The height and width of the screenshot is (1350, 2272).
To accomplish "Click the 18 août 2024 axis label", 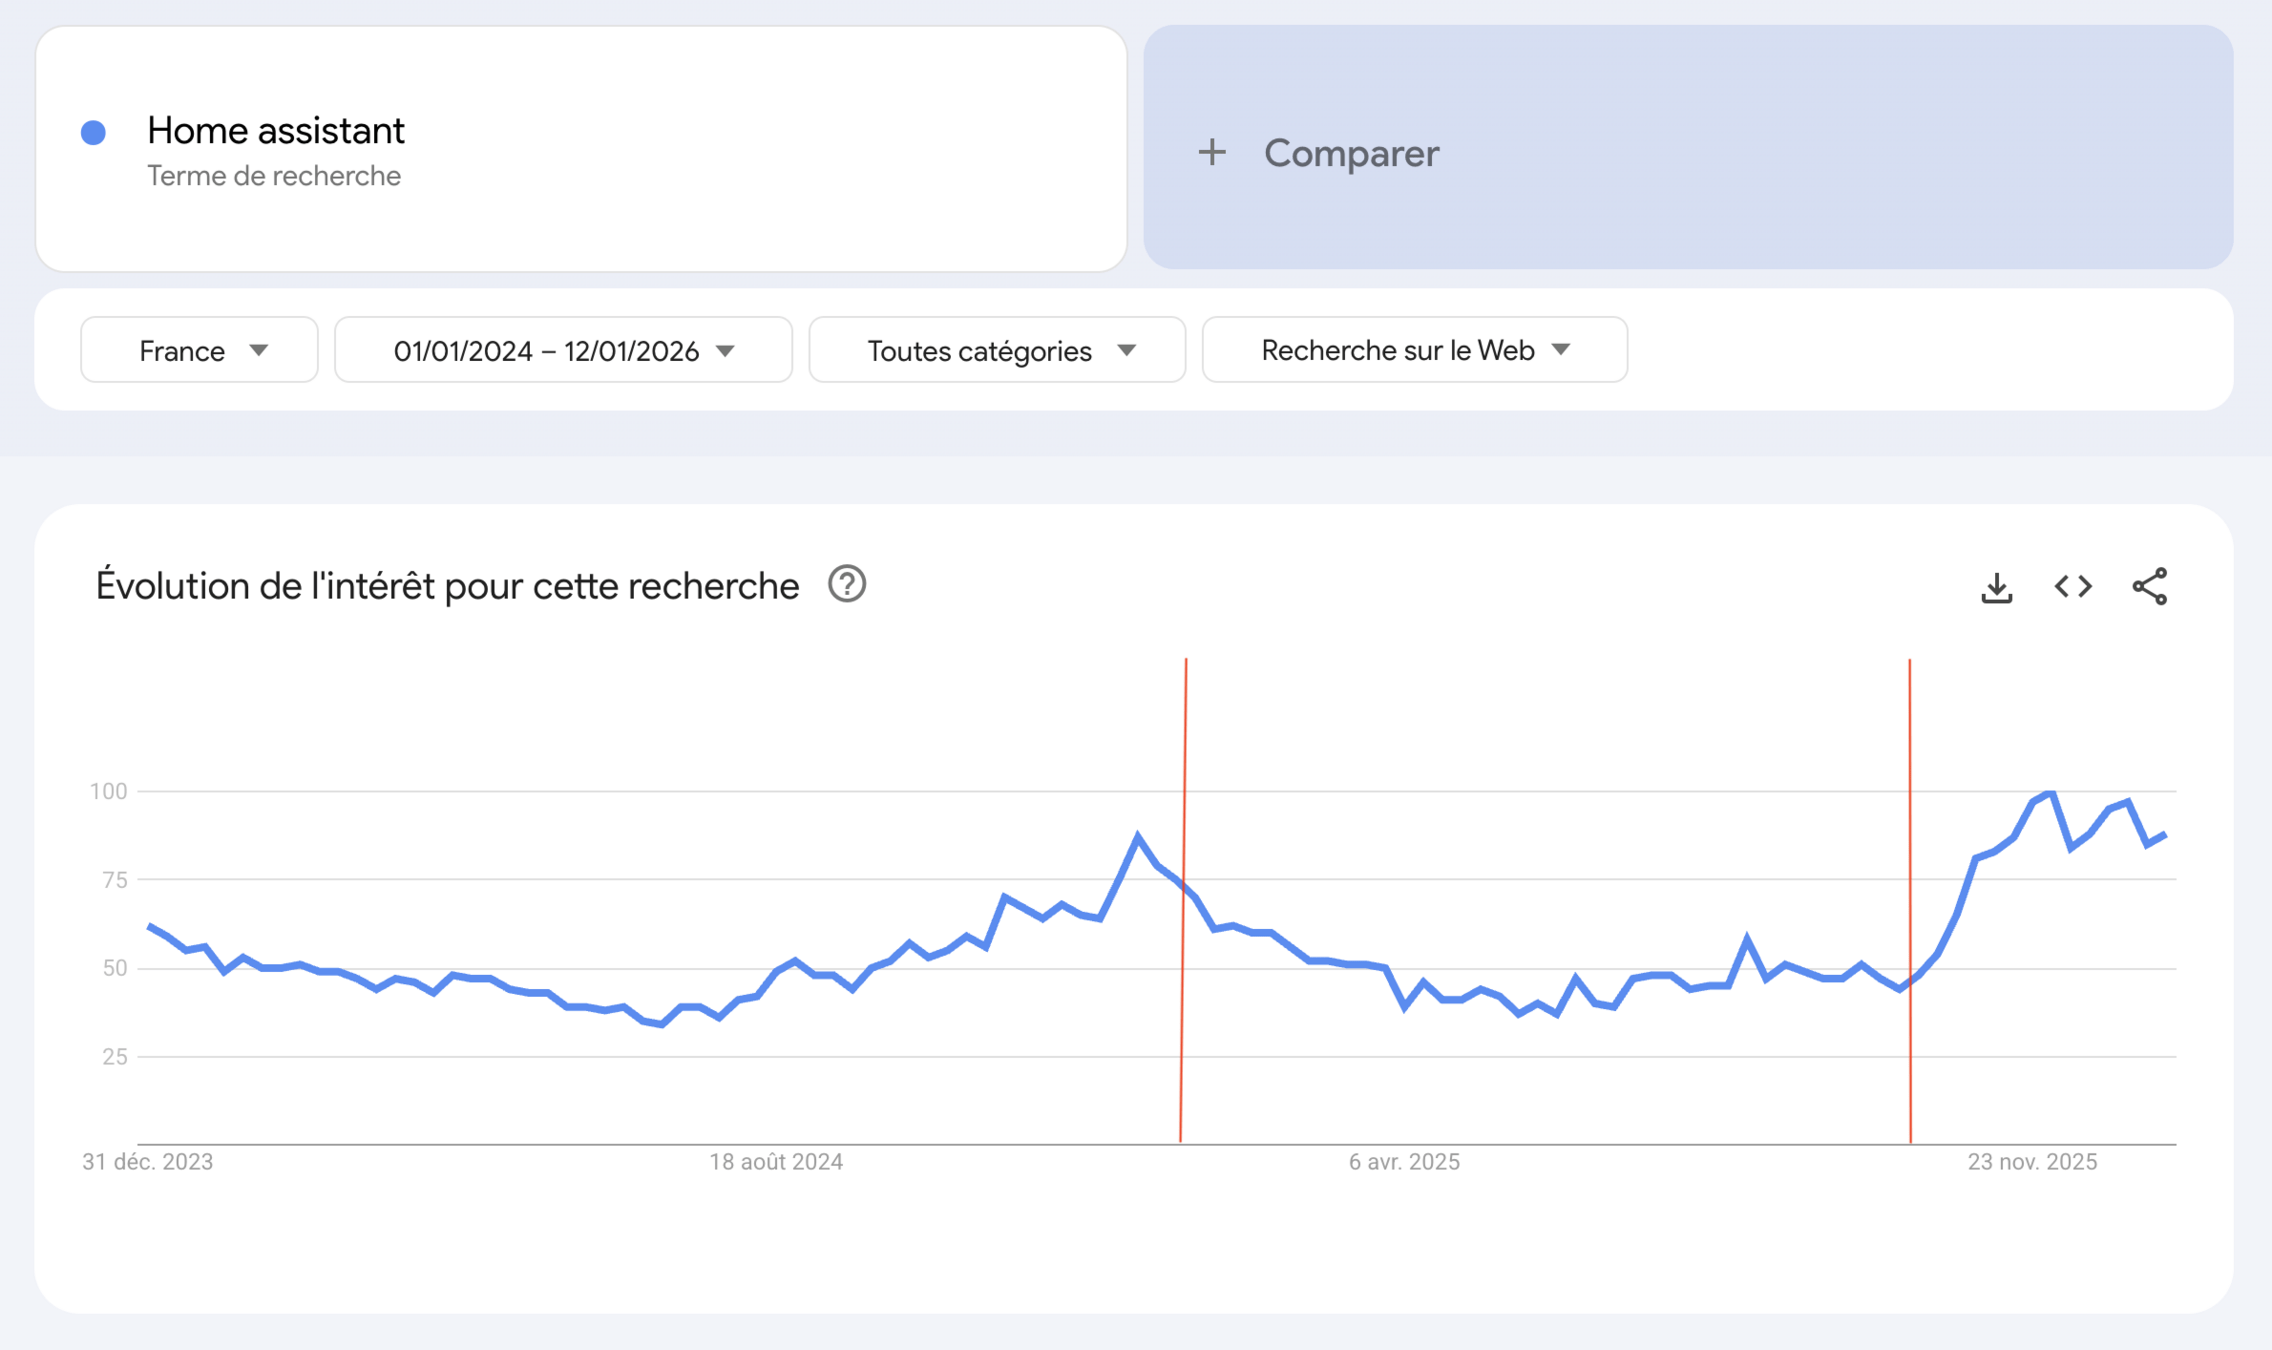I will [776, 1162].
